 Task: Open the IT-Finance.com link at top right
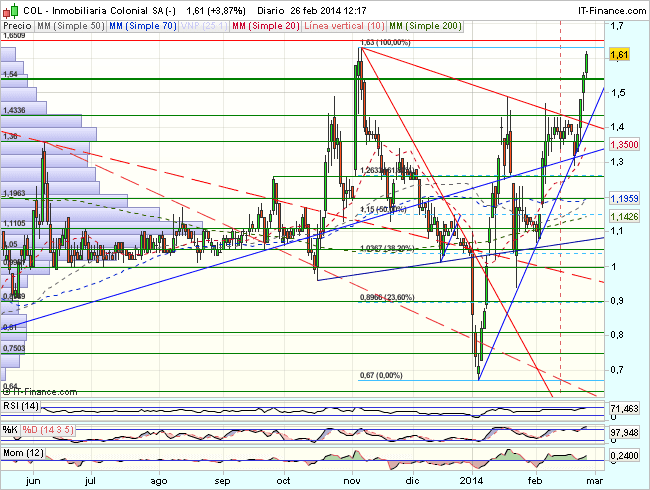pos(612,10)
